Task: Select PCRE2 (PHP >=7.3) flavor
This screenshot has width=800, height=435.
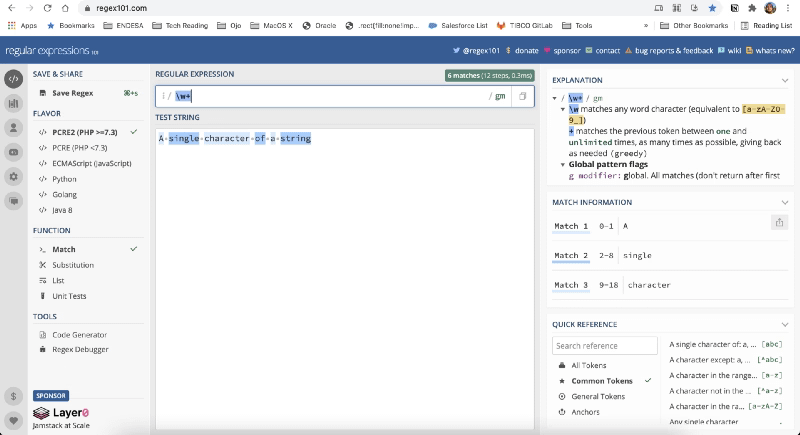Action: click(87, 131)
